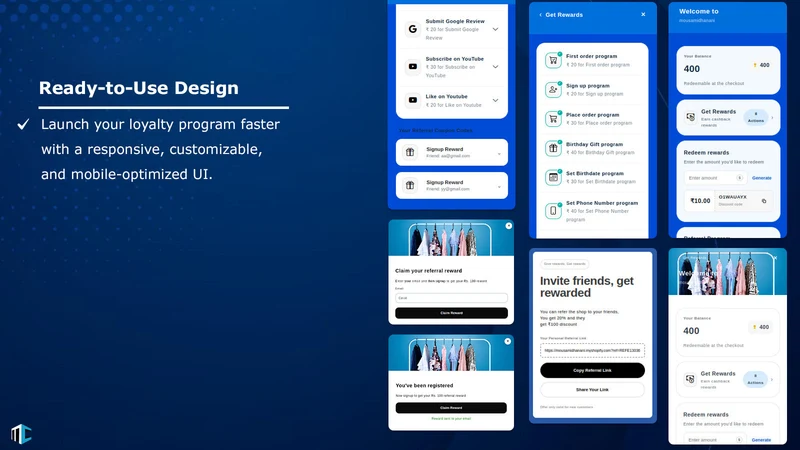
Task: Click the cart icon for Place order program
Action: [x=553, y=119]
